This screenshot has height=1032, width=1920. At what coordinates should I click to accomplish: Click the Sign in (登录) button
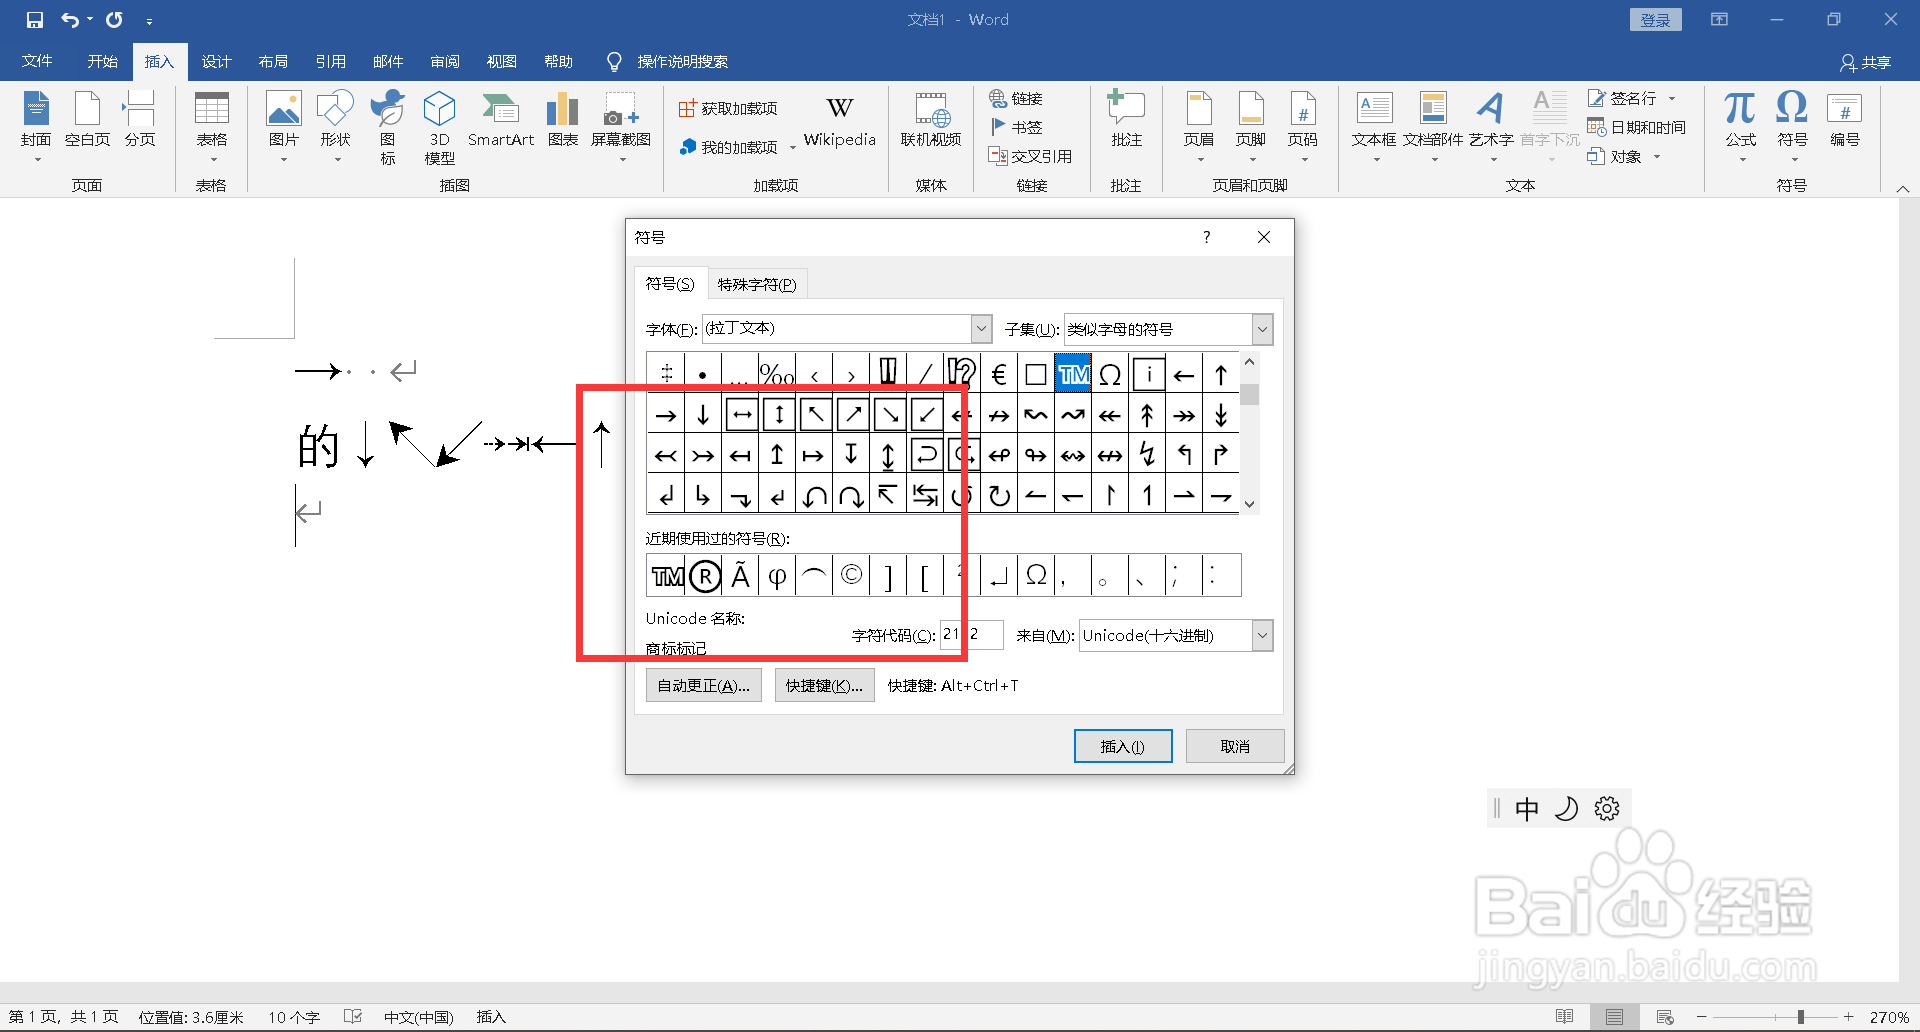1655,20
